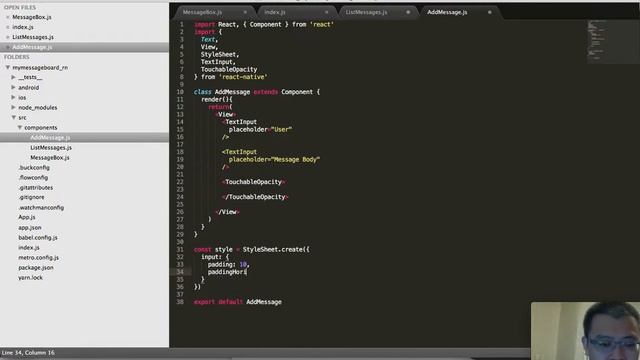Click line number 31 in gutter

tap(180, 249)
